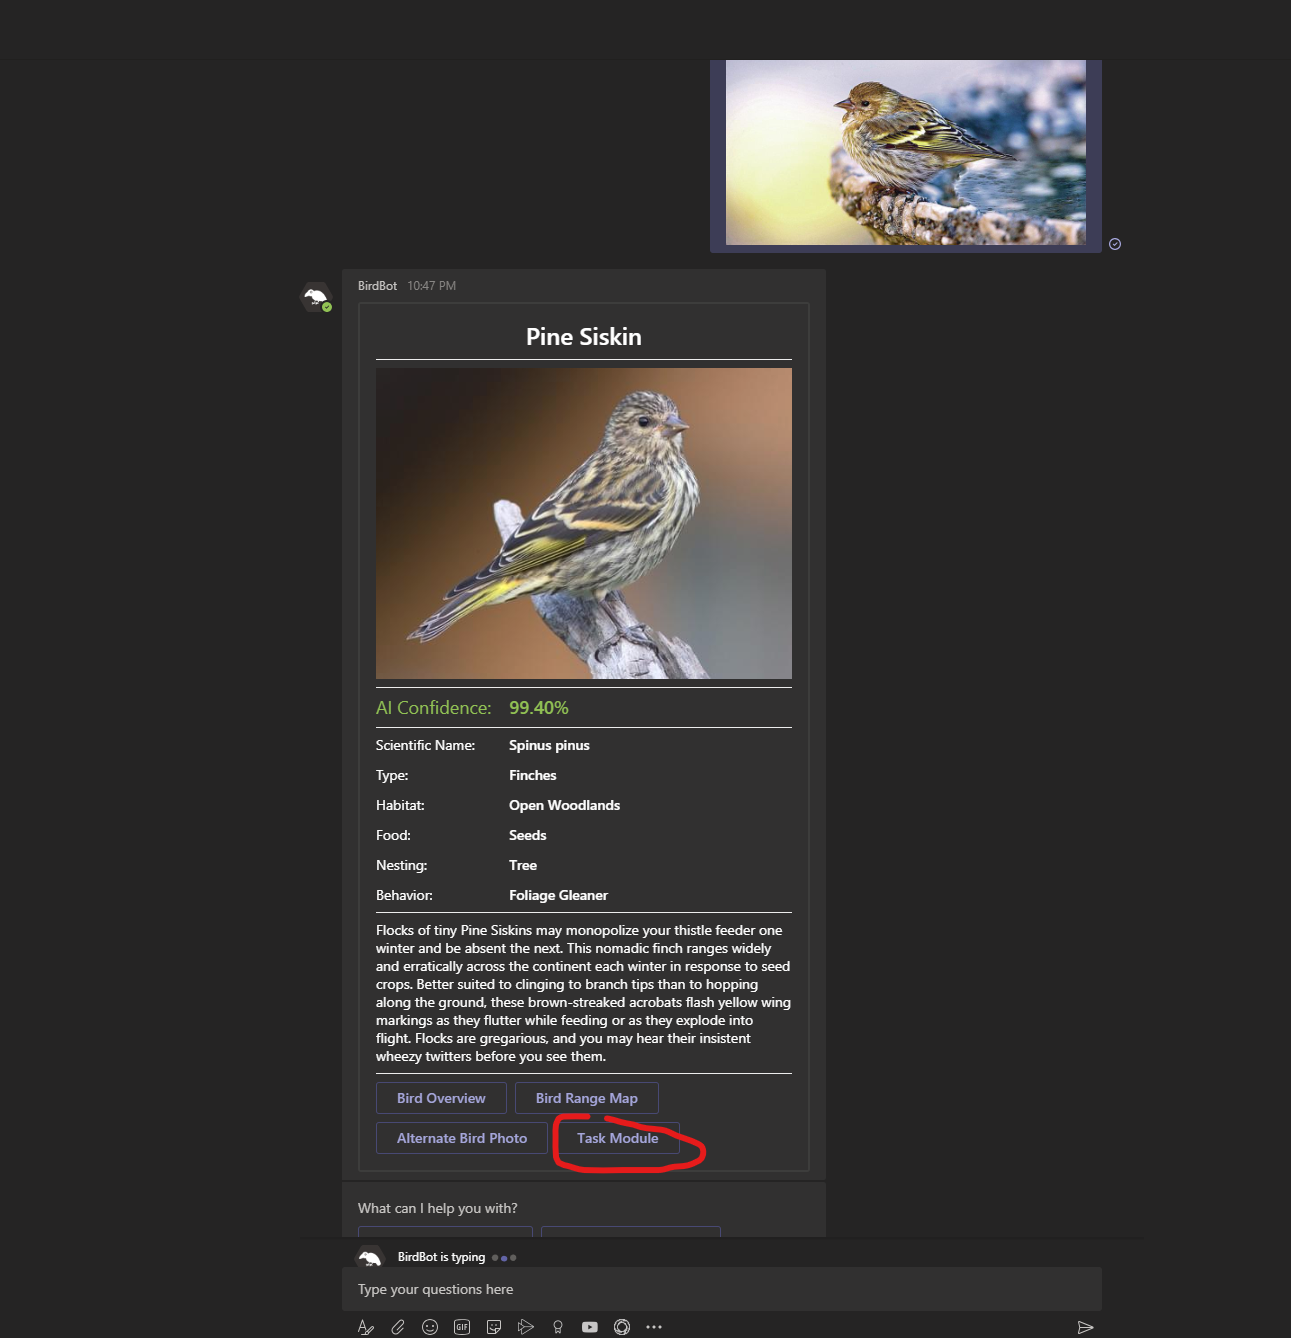1291x1338 pixels.
Task: Open the Sticker picker
Action: [x=494, y=1327]
